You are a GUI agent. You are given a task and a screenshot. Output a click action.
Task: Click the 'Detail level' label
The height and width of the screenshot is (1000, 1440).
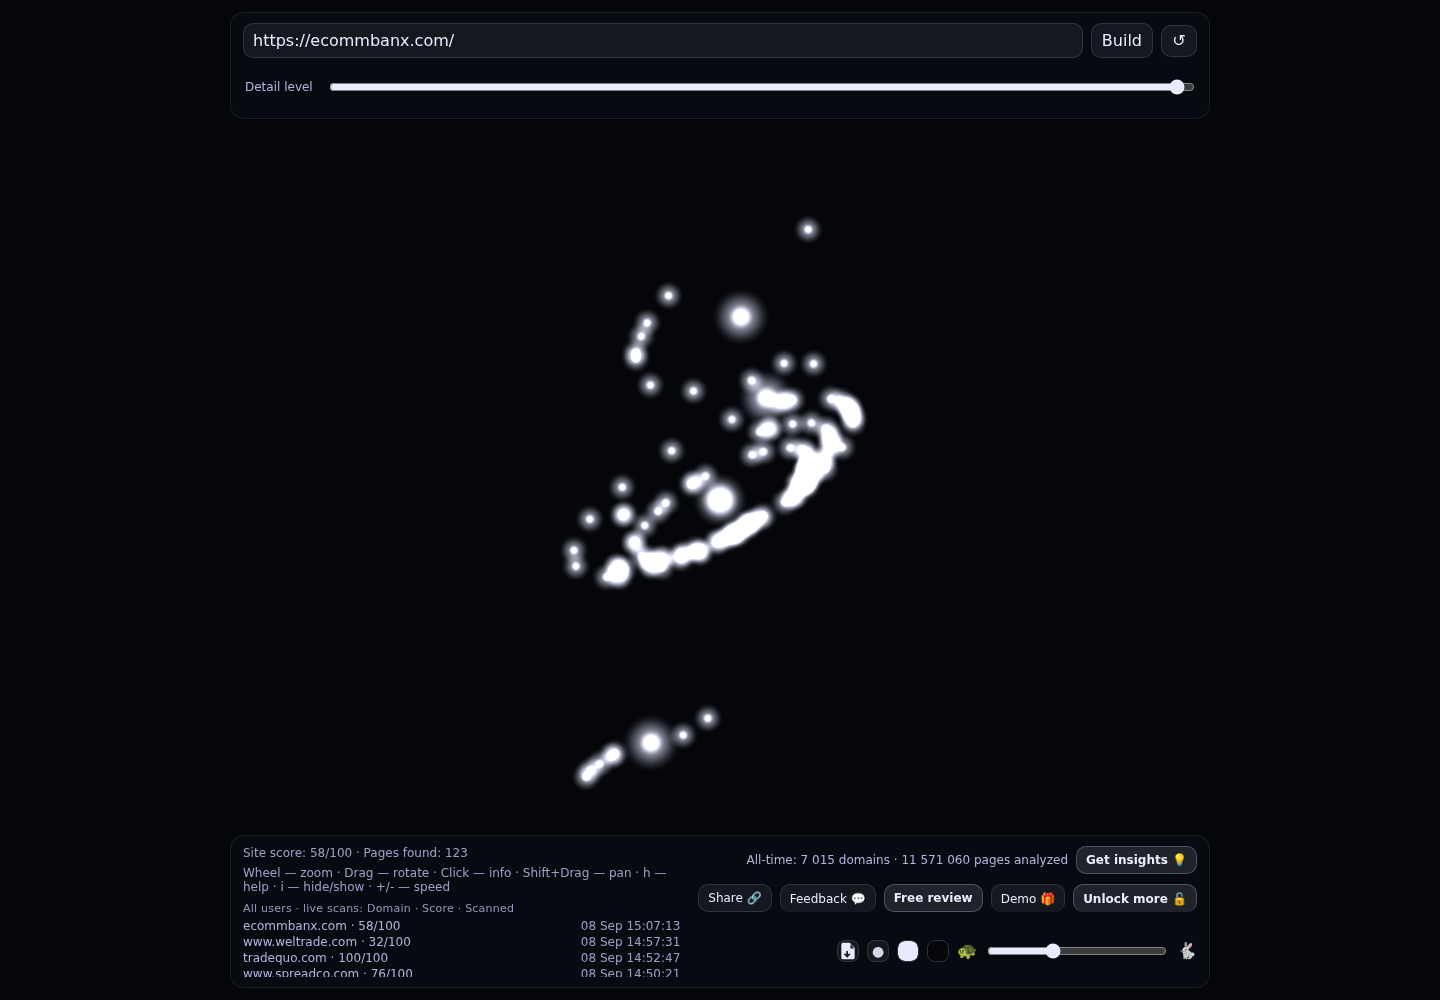coord(279,87)
